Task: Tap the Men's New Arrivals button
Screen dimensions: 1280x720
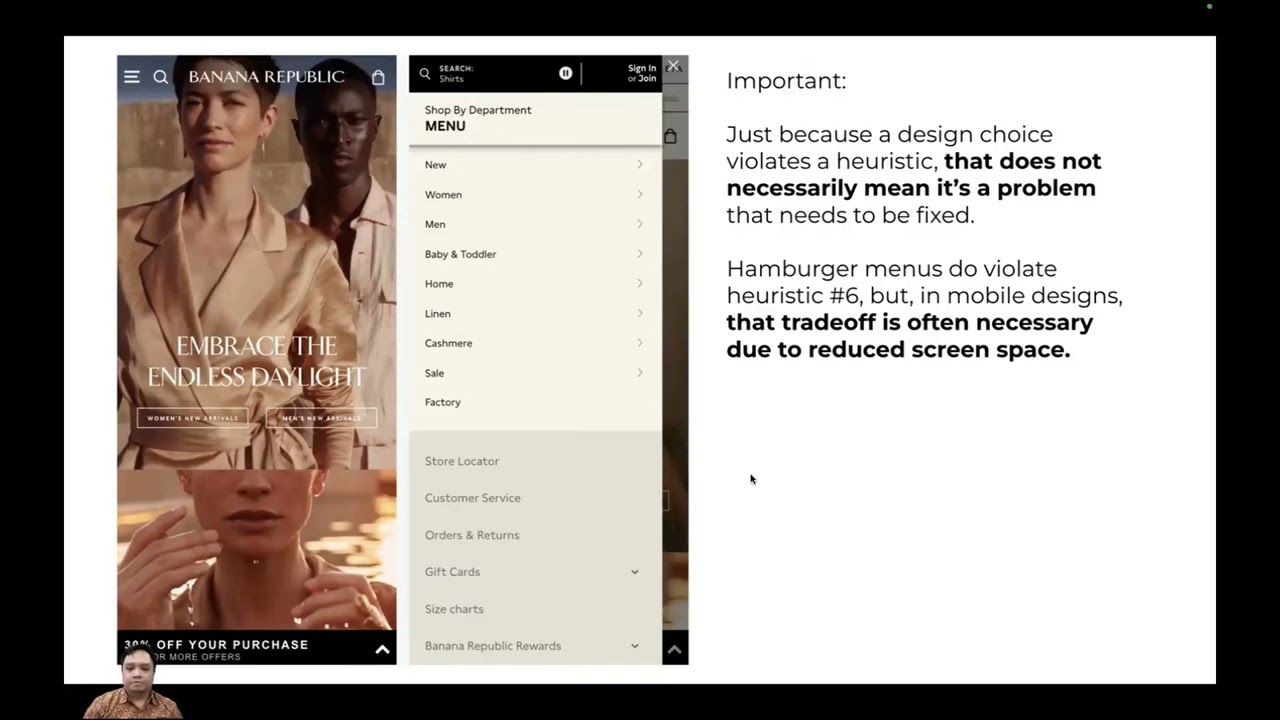Action: (x=322, y=418)
